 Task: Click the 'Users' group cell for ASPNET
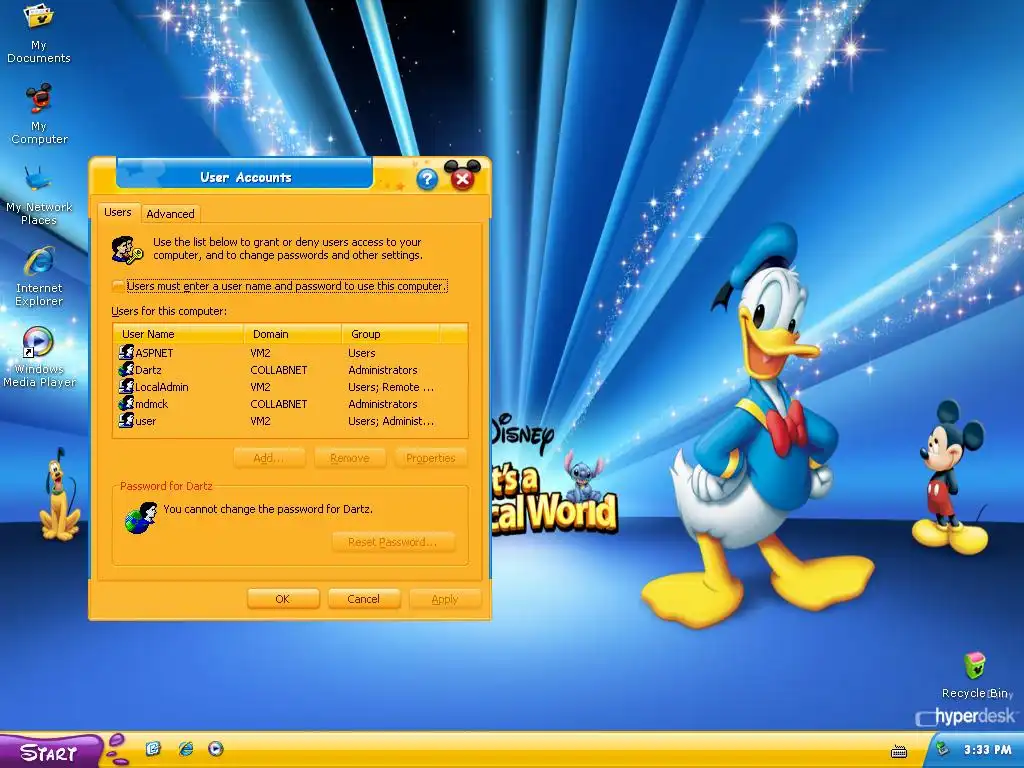point(362,353)
